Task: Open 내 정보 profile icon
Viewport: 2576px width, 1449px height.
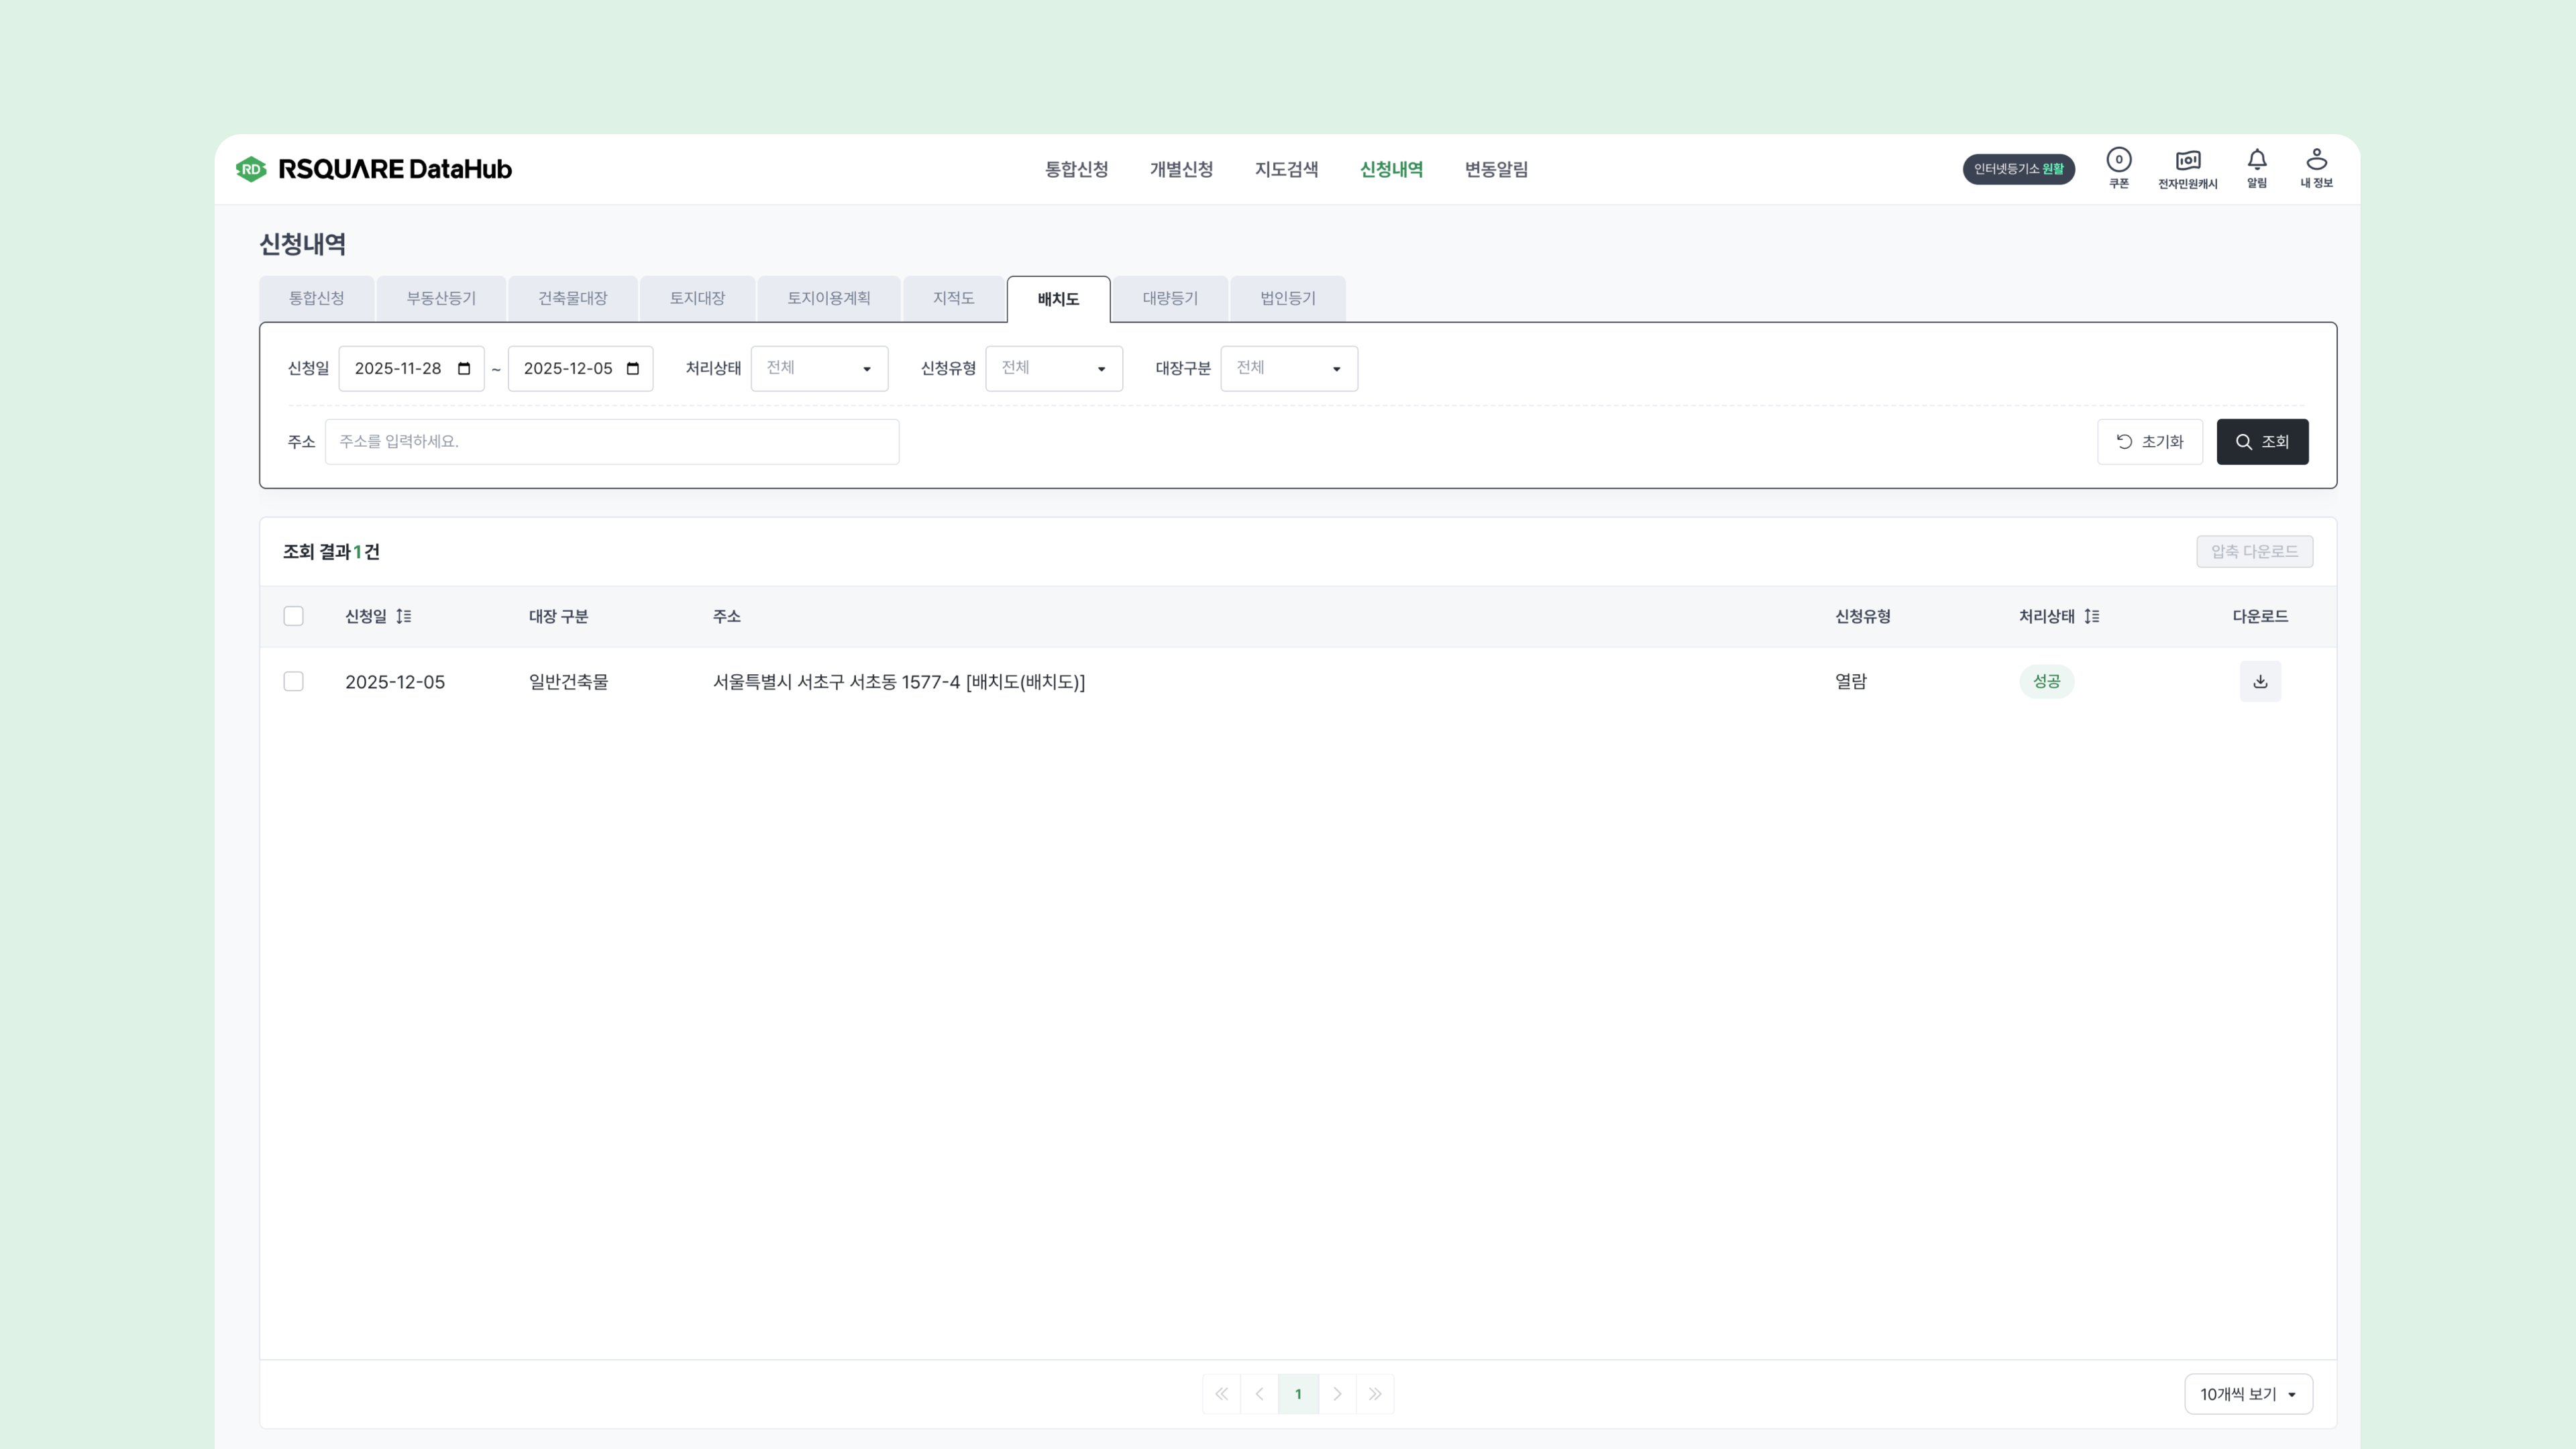Action: coord(2316,160)
